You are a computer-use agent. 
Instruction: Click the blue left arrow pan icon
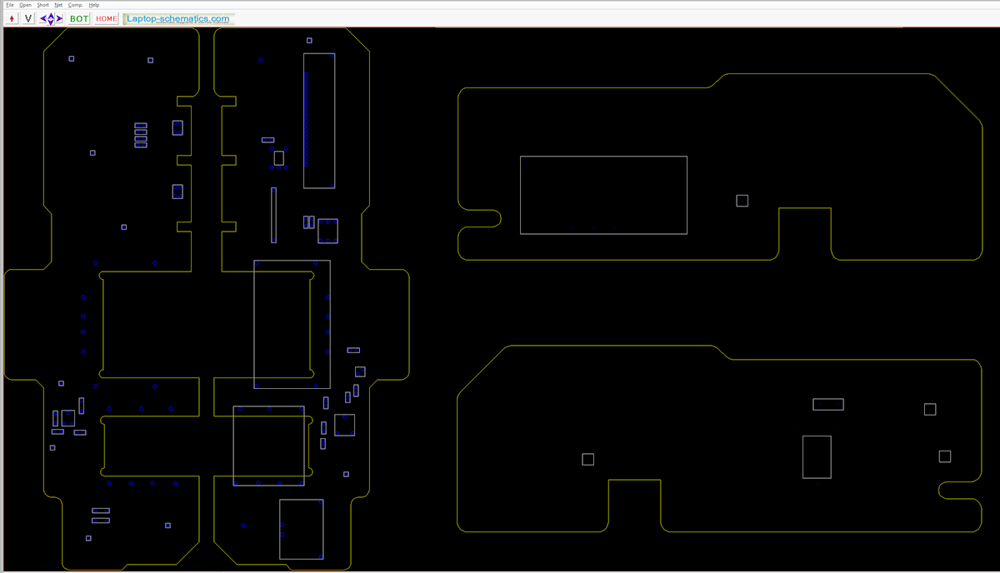point(43,19)
